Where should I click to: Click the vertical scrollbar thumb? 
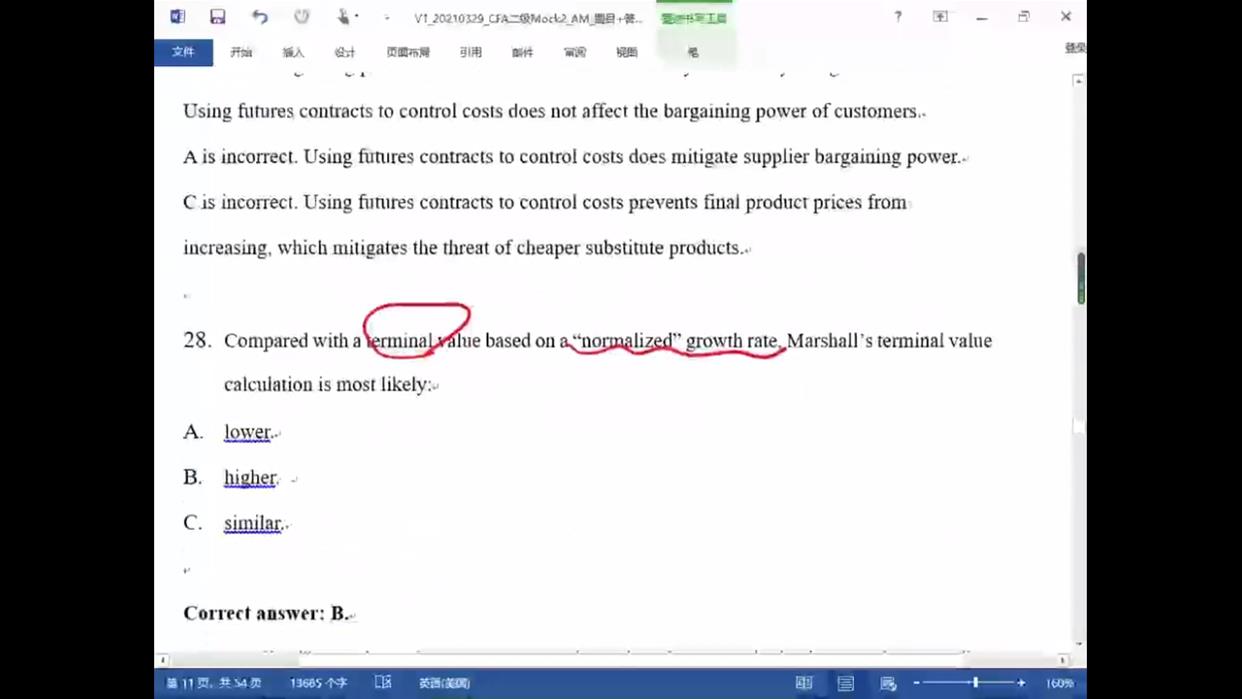pyautogui.click(x=1080, y=278)
